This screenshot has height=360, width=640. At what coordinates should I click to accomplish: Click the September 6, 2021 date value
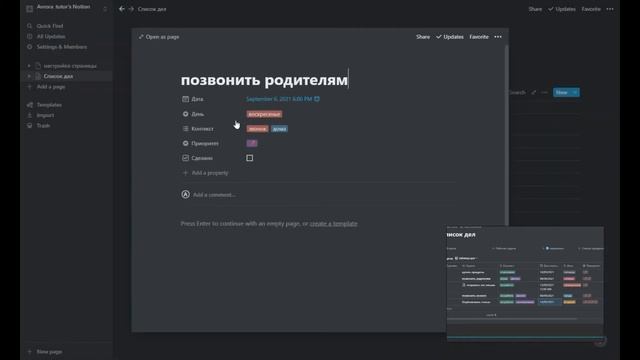pyautogui.click(x=279, y=99)
